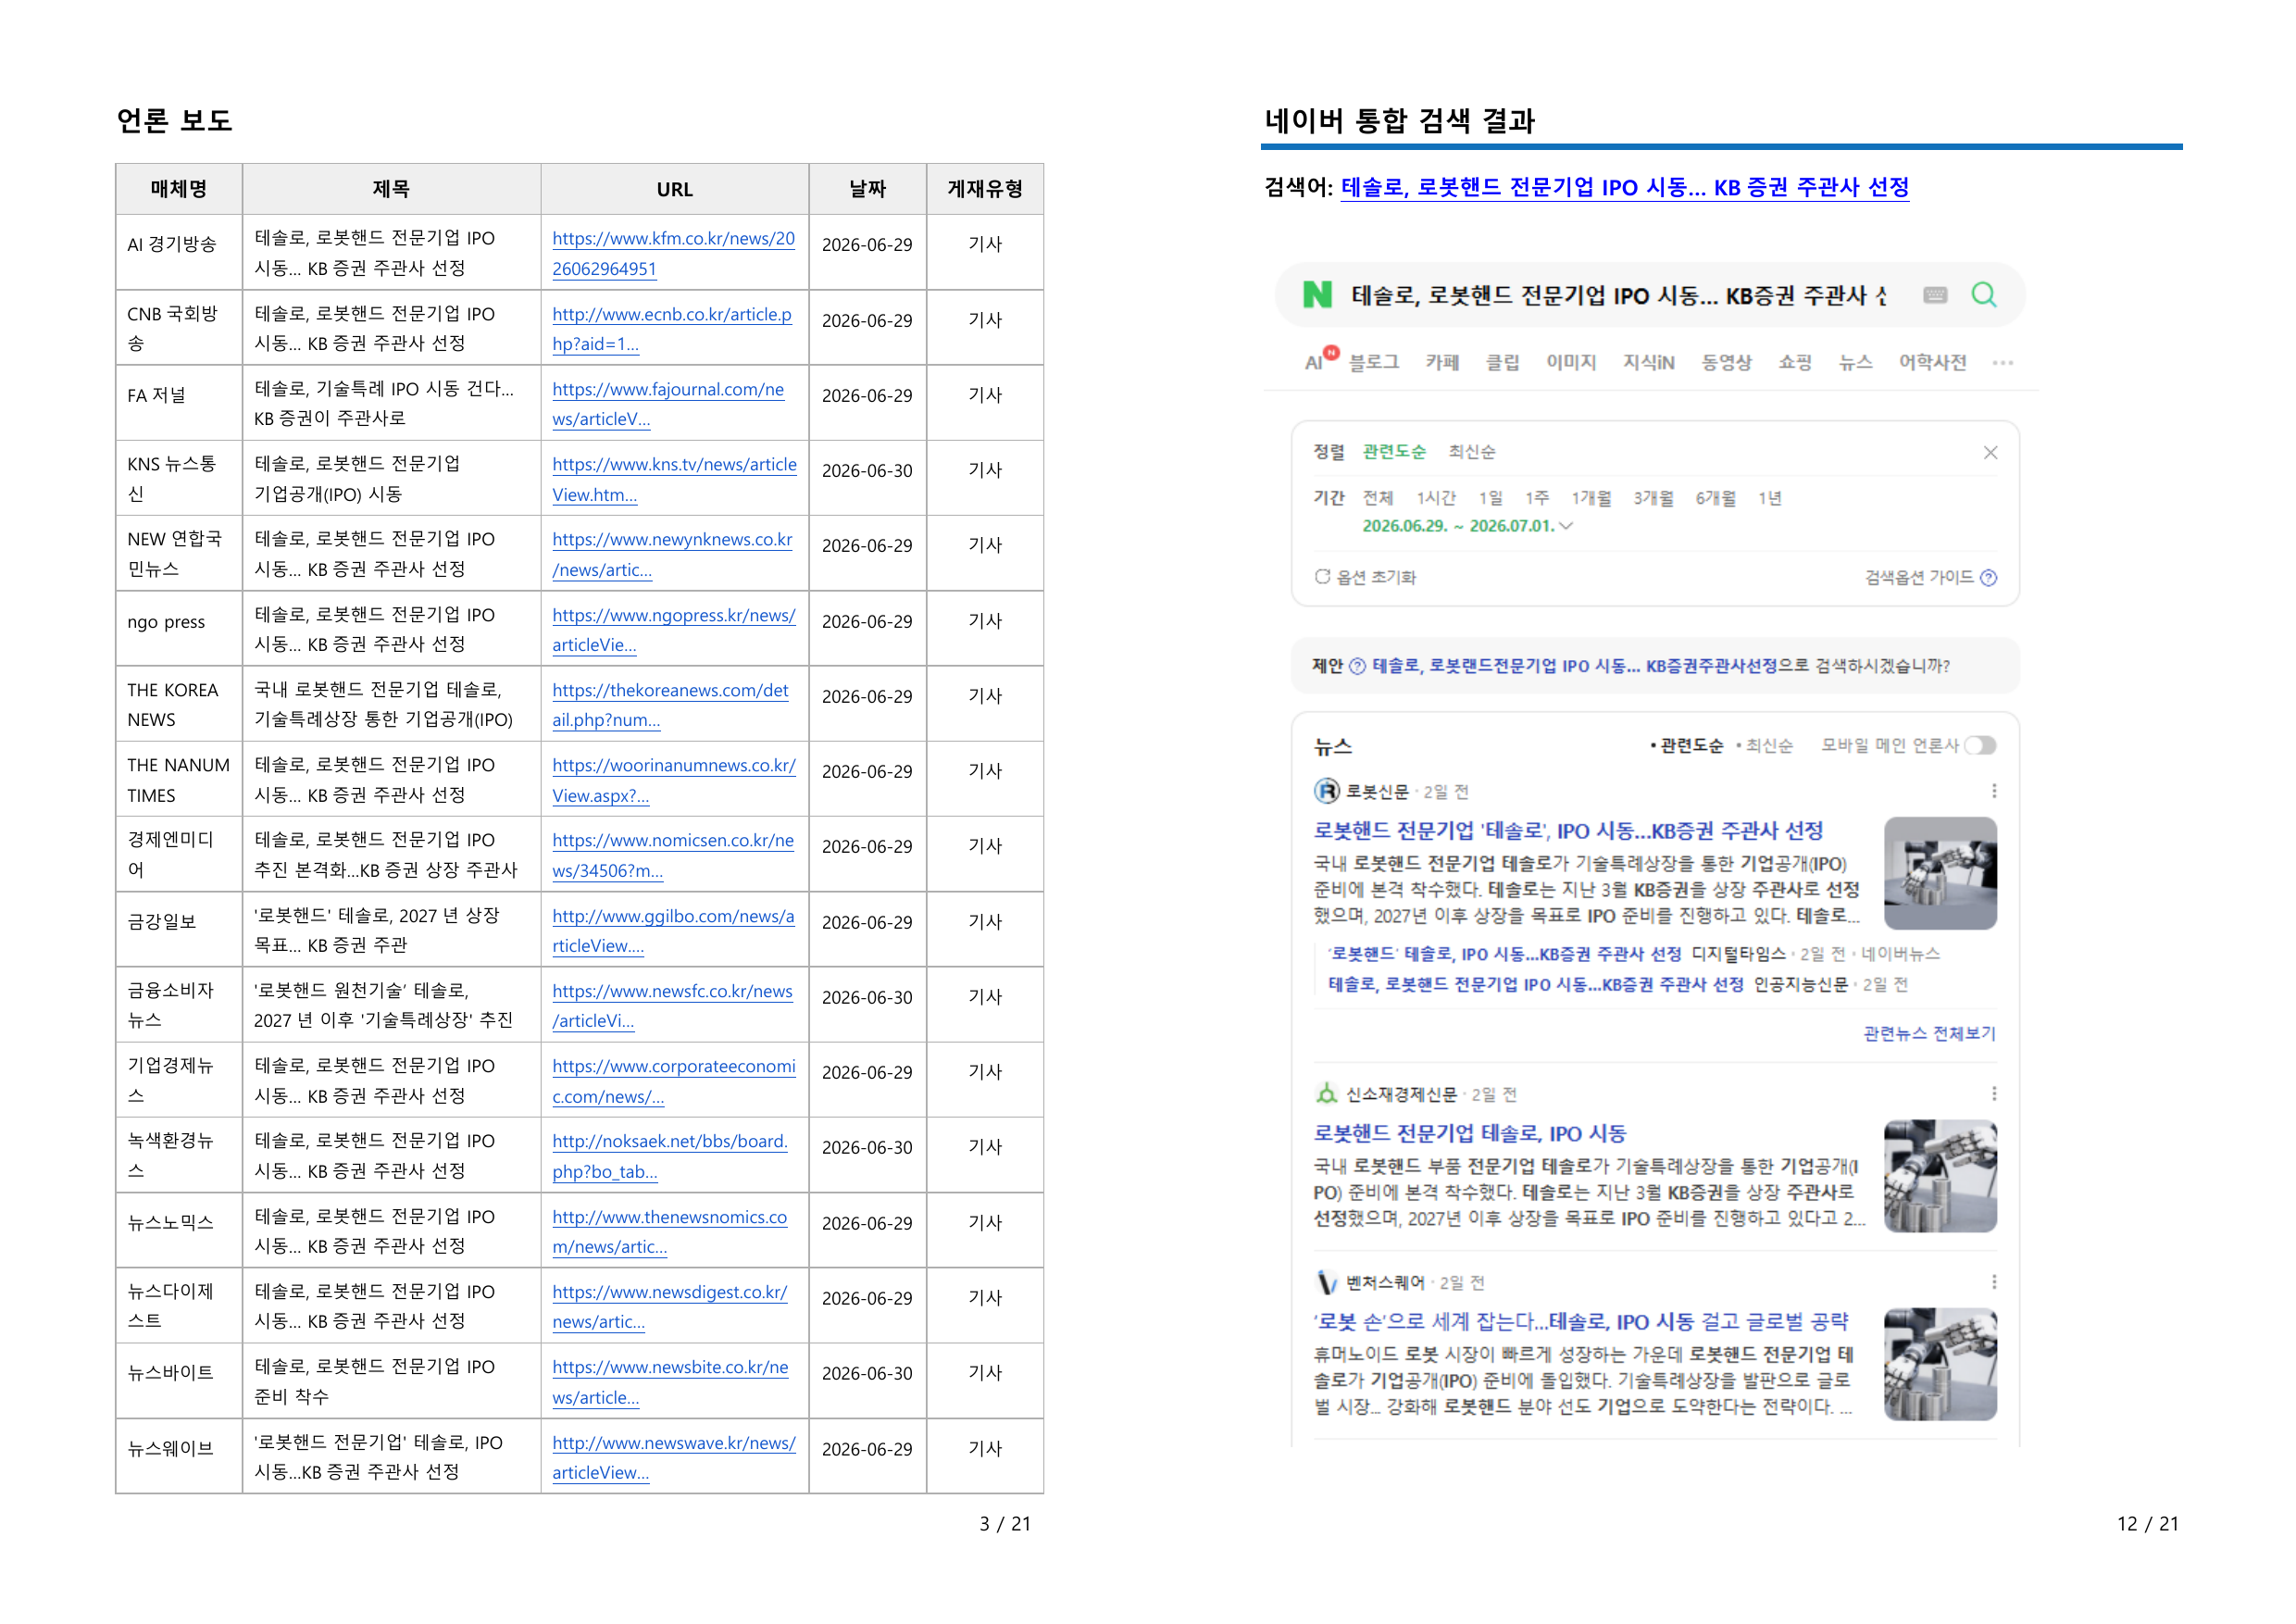Open thumbnail image of 신소재경제신문 article
The height and width of the screenshot is (1624, 2296).
pyautogui.click(x=1939, y=1175)
